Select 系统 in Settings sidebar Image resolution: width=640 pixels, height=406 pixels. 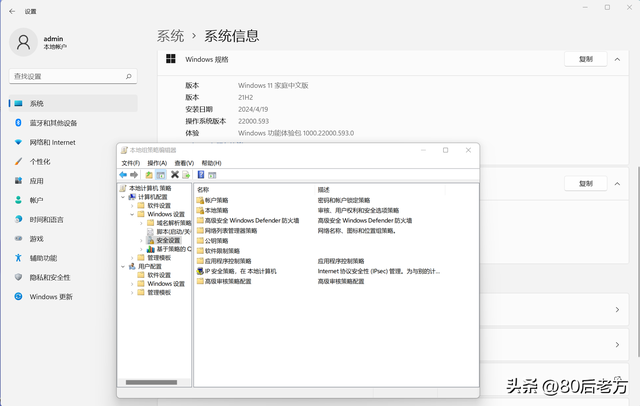[x=73, y=104]
